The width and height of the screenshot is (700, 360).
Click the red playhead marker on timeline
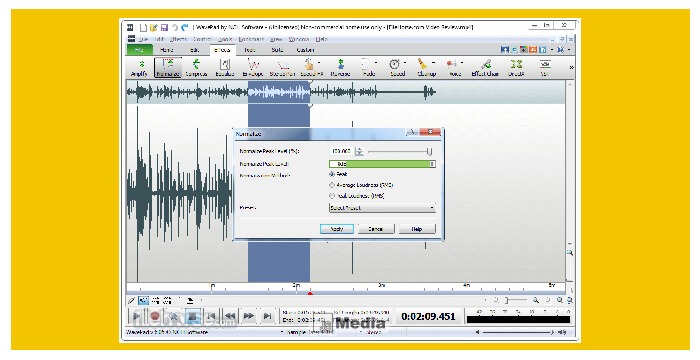pos(310,293)
